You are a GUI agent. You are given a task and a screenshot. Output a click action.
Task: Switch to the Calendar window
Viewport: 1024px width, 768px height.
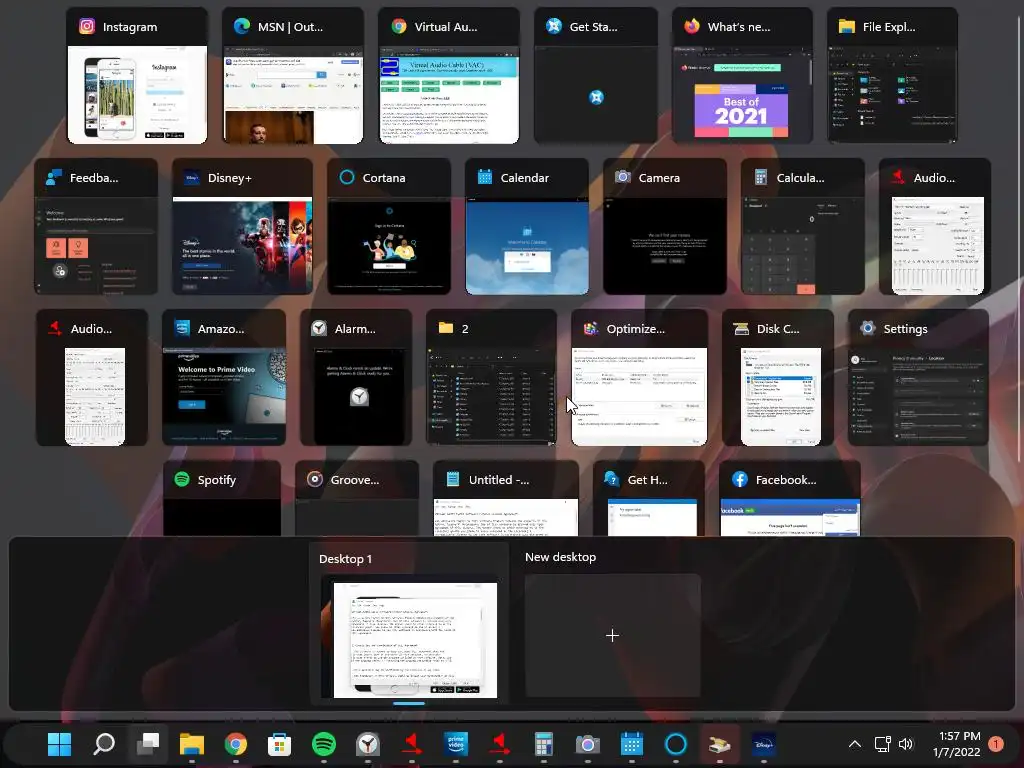[526, 227]
